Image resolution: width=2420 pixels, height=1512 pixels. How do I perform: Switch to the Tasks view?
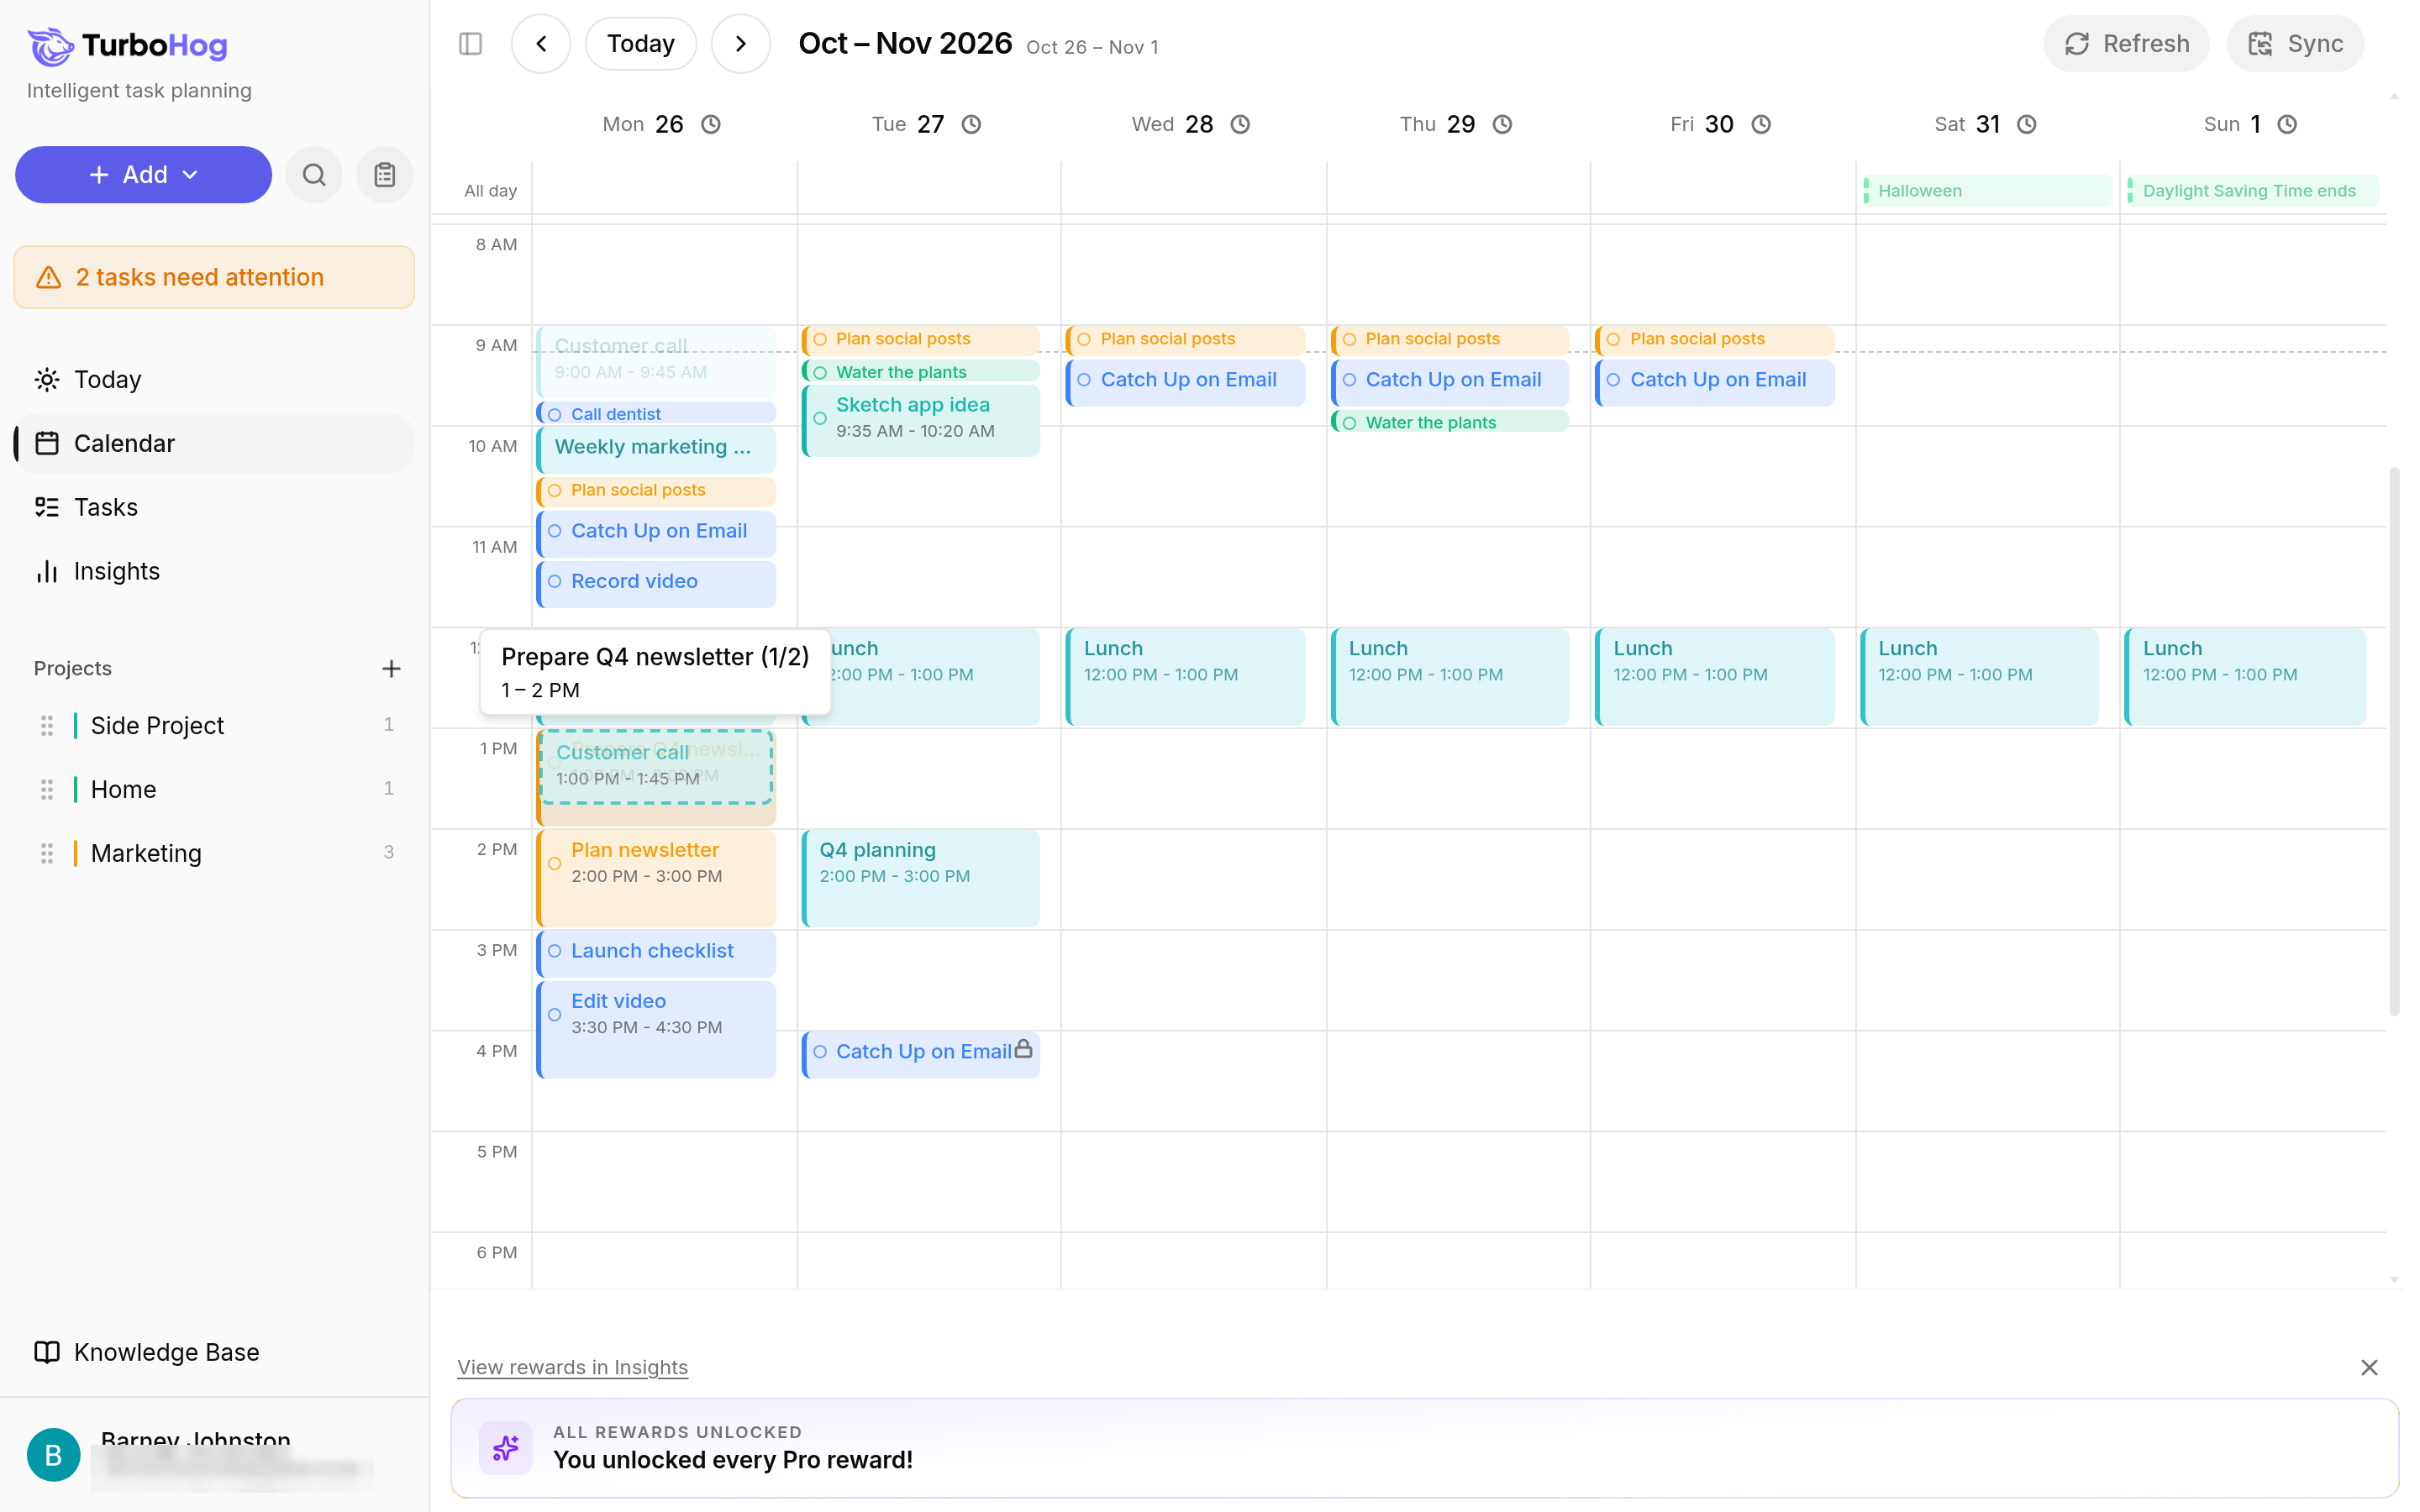[x=215, y=507]
